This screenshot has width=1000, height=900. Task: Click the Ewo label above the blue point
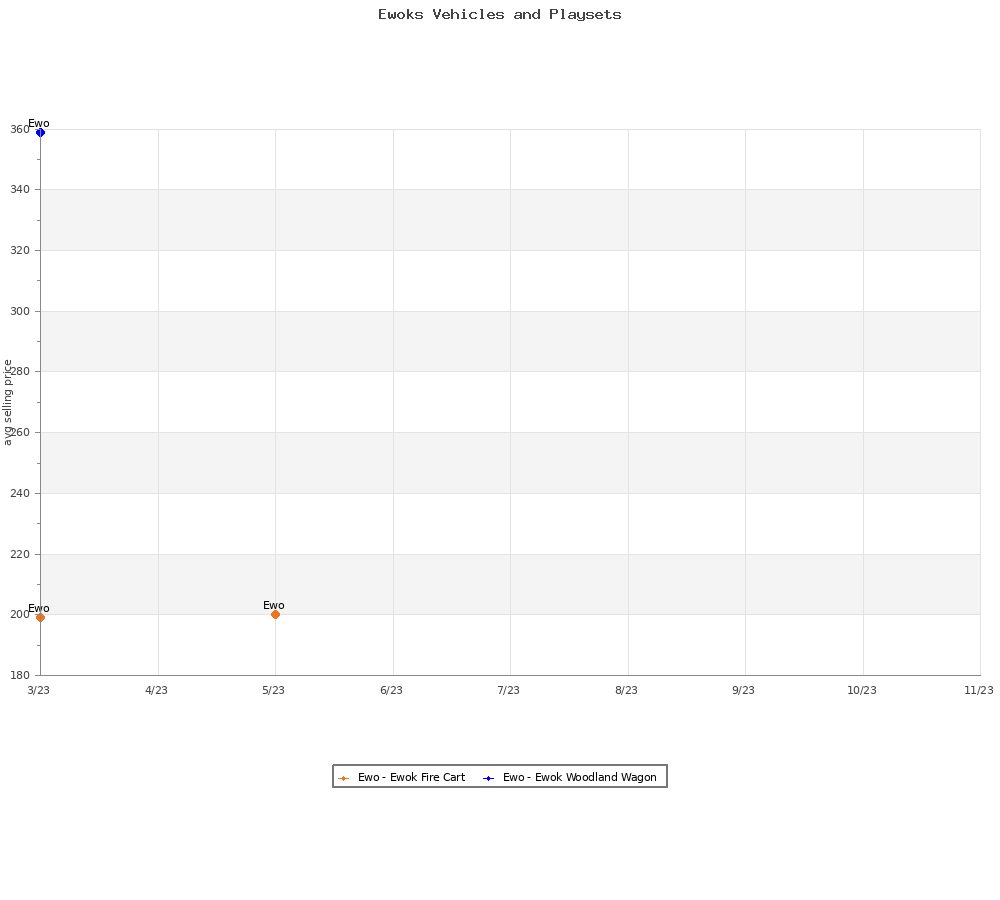coord(39,124)
